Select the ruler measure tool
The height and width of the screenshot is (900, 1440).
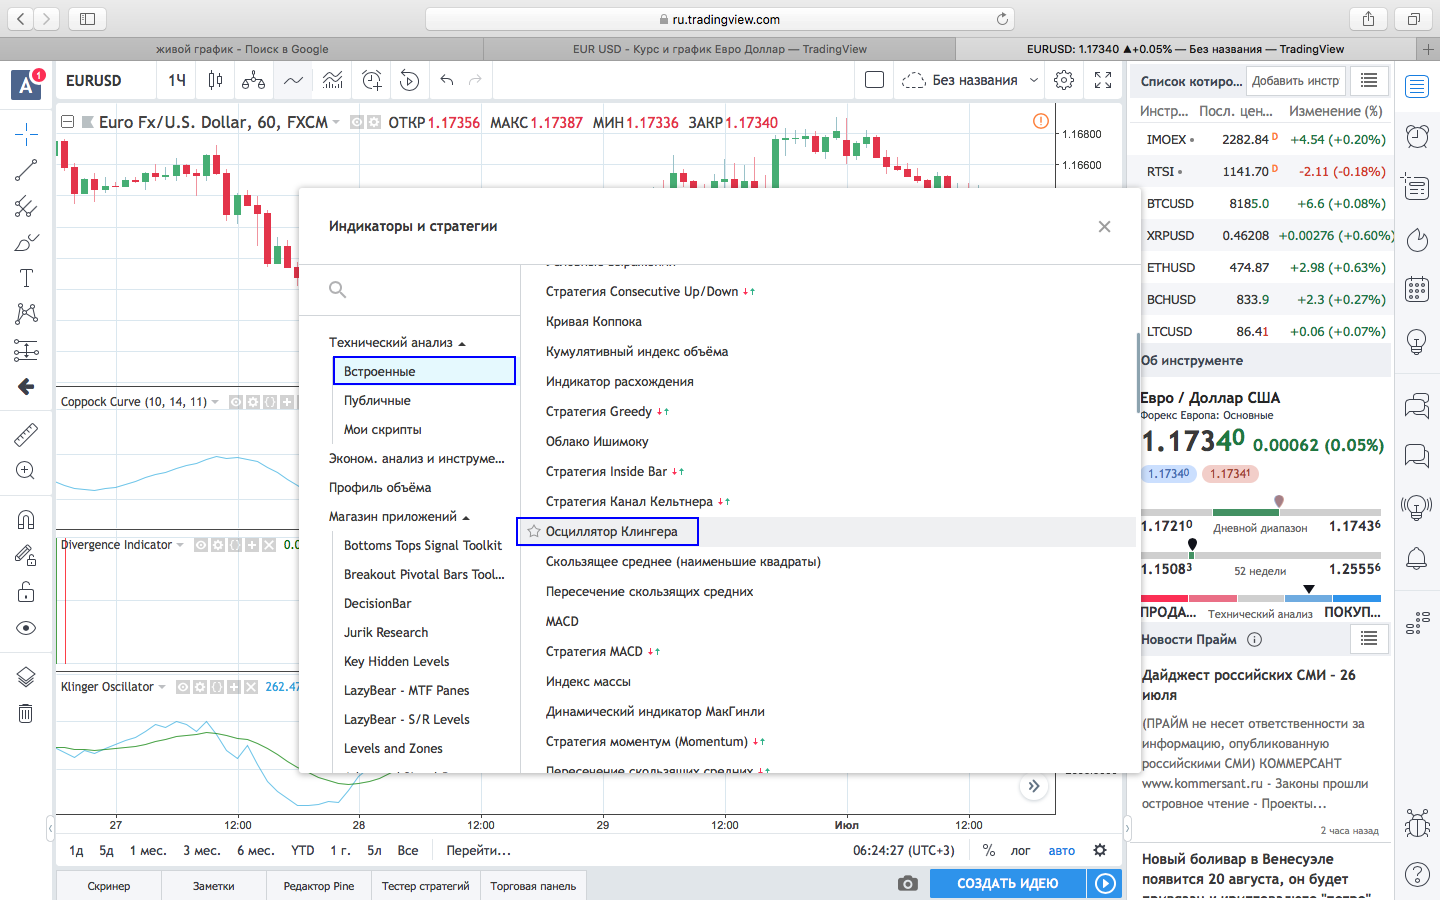coord(26,434)
